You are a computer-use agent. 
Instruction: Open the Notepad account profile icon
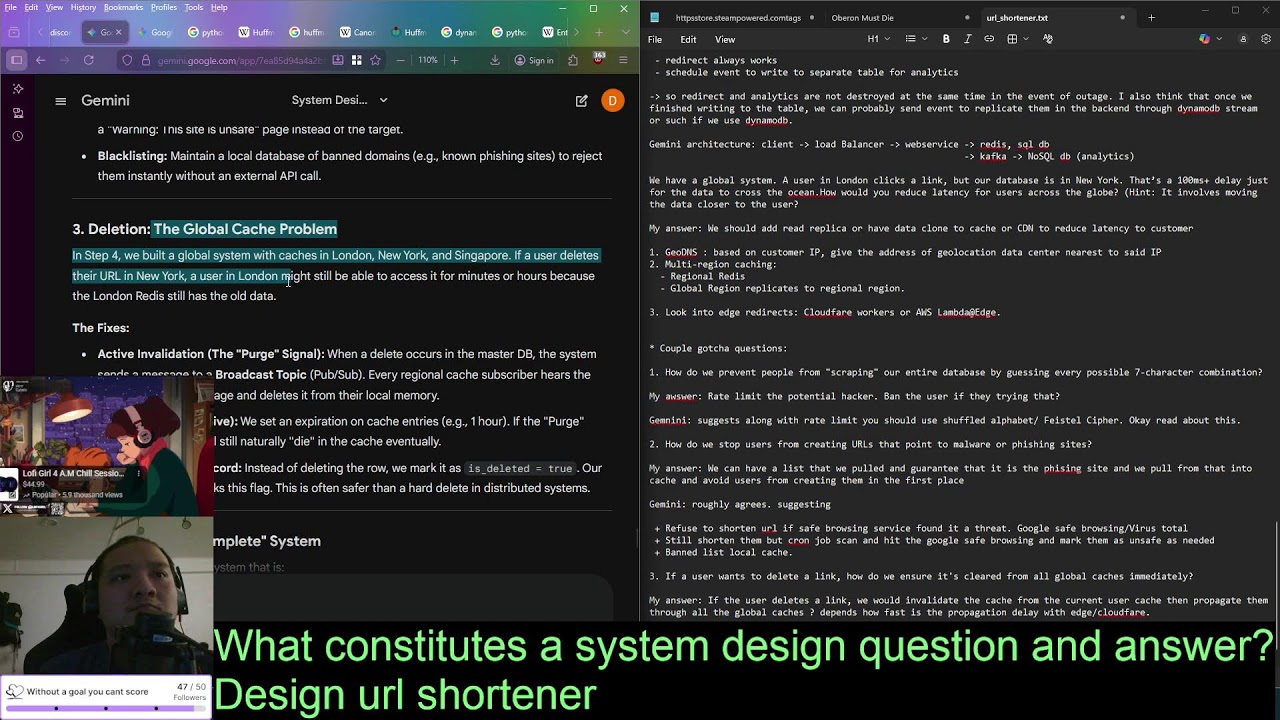click(x=1243, y=39)
